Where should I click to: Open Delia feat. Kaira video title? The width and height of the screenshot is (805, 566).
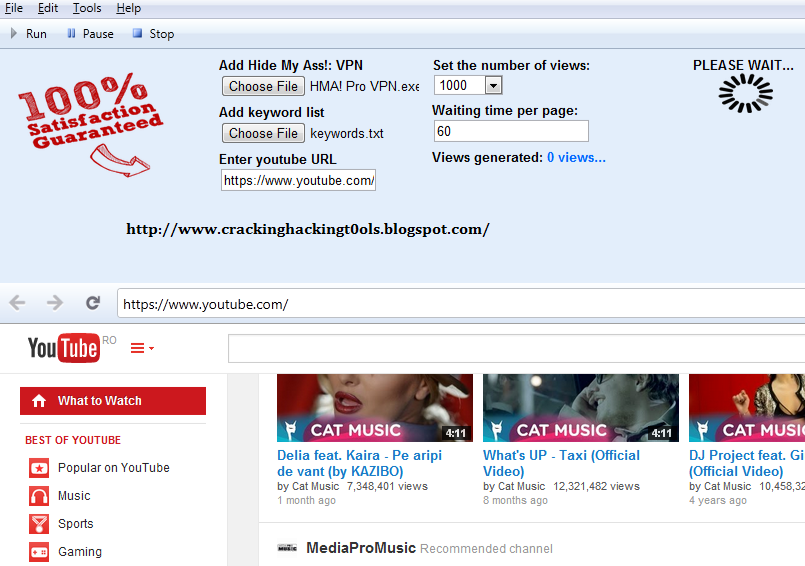tap(359, 463)
